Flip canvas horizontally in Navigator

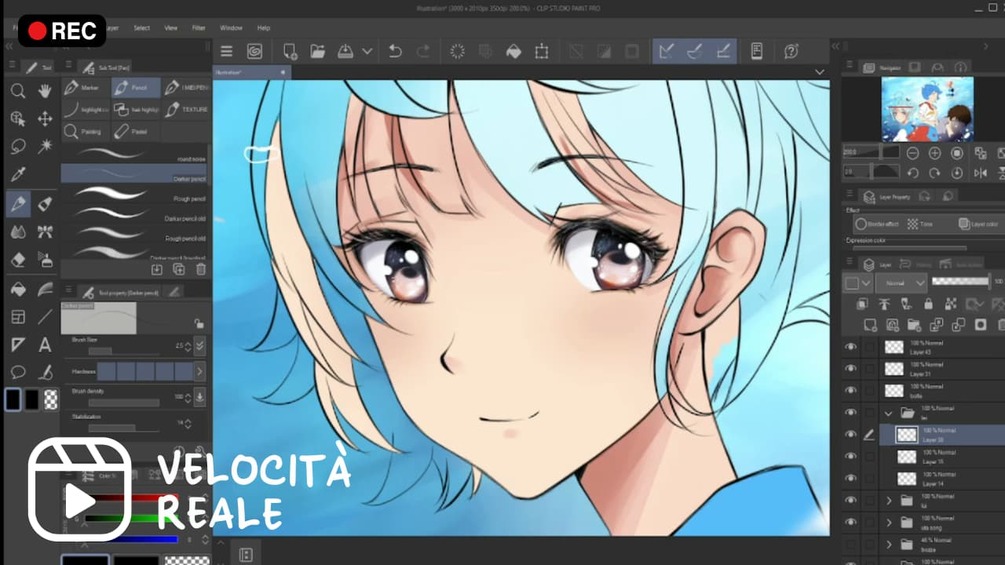[x=981, y=173]
